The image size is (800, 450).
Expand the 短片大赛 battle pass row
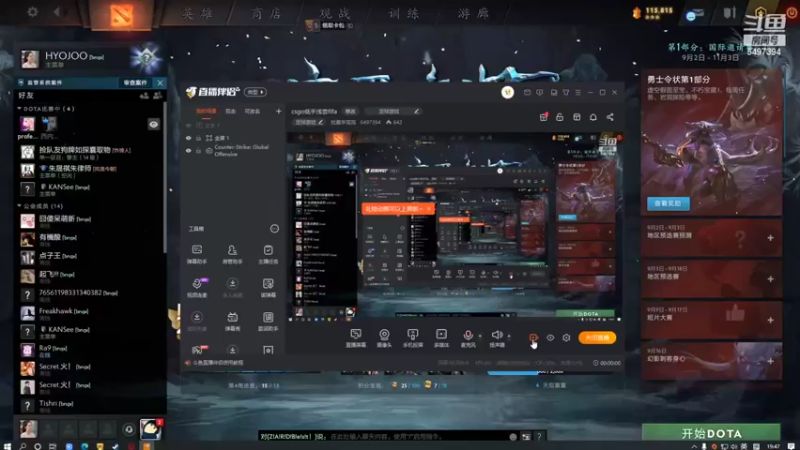[x=711, y=319]
